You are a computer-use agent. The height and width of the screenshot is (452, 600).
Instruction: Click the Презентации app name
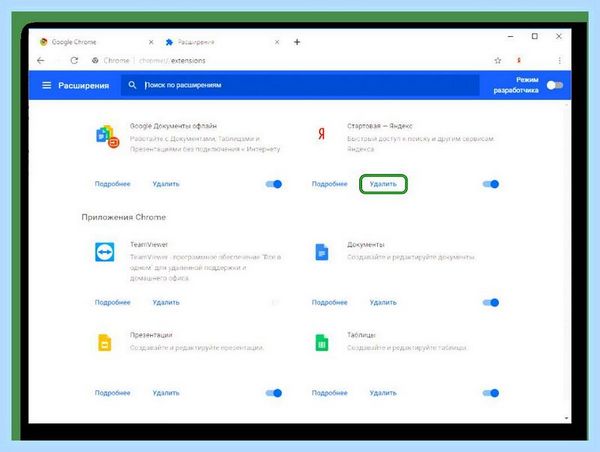point(151,335)
